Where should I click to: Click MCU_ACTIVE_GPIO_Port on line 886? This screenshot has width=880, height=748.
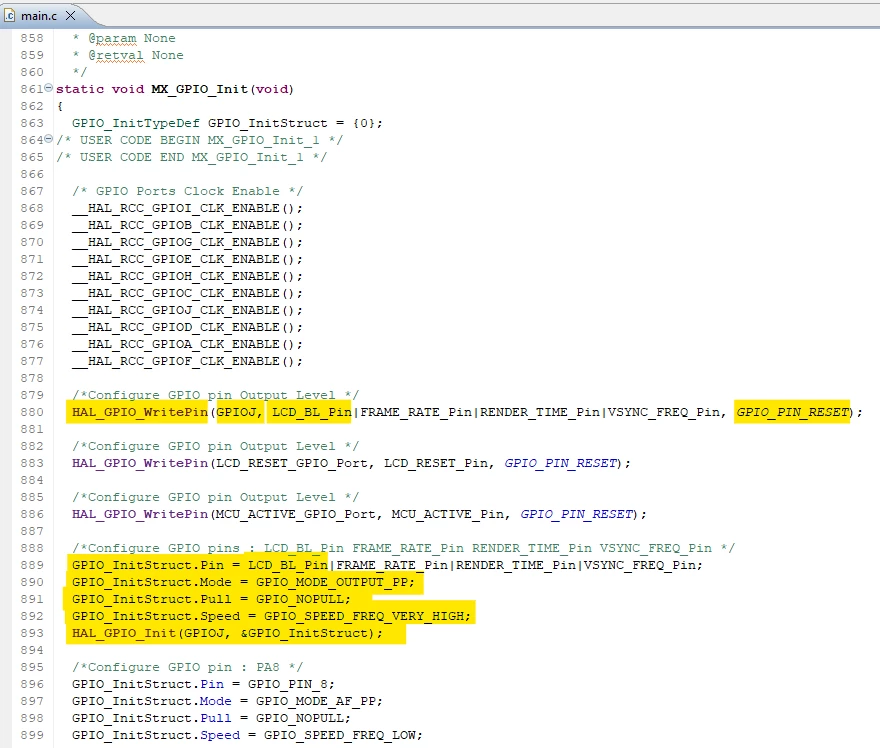click(x=296, y=515)
